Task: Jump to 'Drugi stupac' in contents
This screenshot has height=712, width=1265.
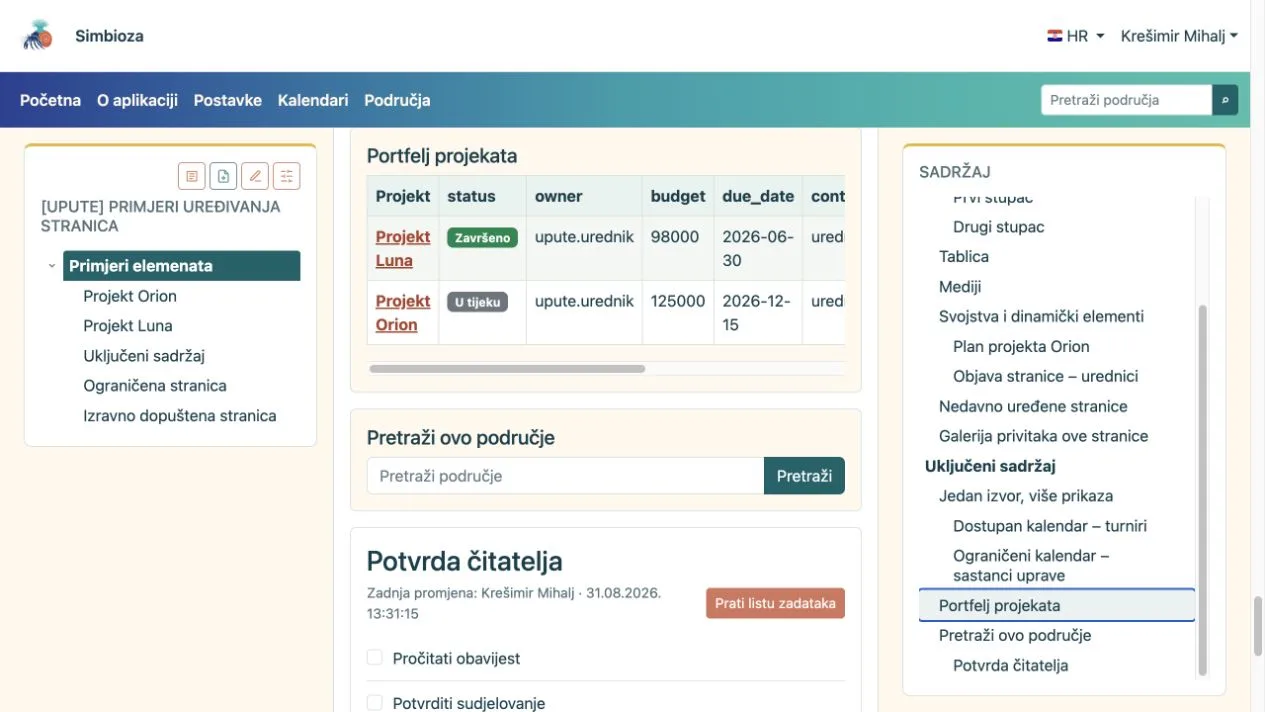Action: tap(998, 227)
